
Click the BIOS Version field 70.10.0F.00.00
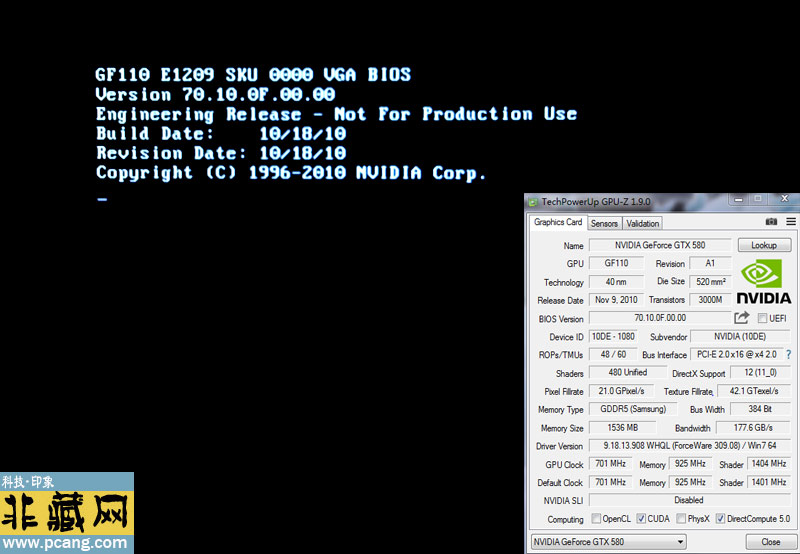[660, 318]
